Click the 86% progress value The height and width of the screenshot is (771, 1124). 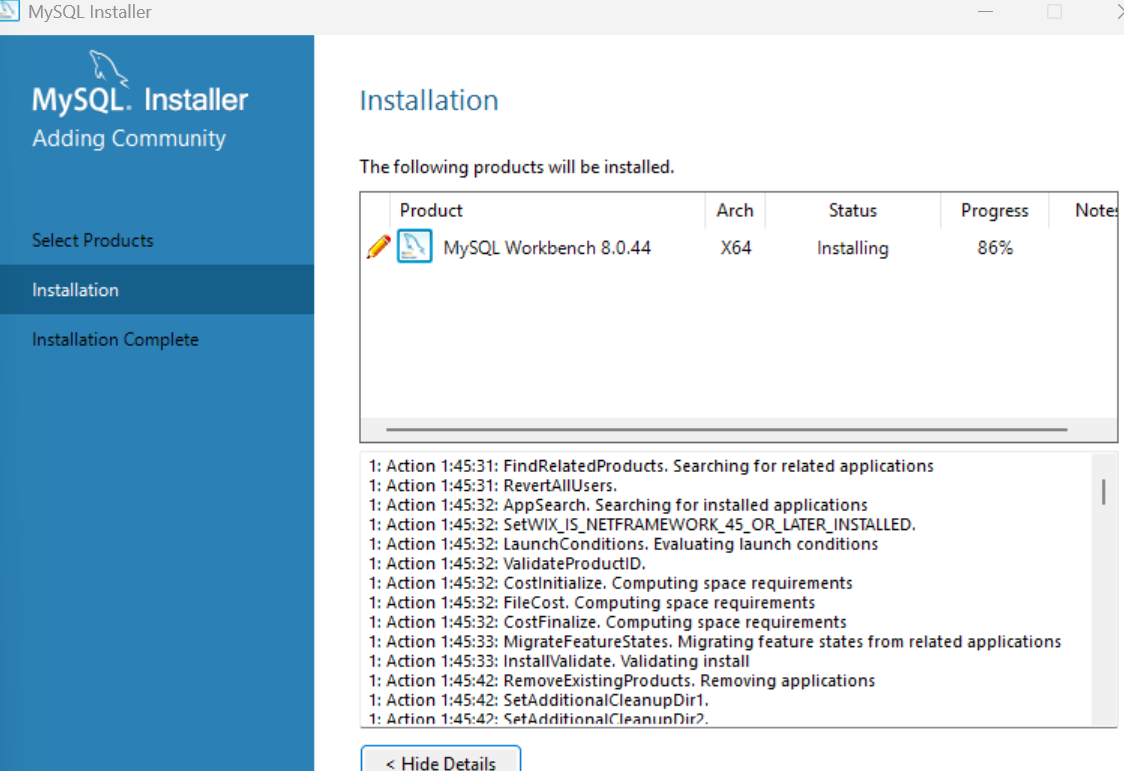click(995, 248)
